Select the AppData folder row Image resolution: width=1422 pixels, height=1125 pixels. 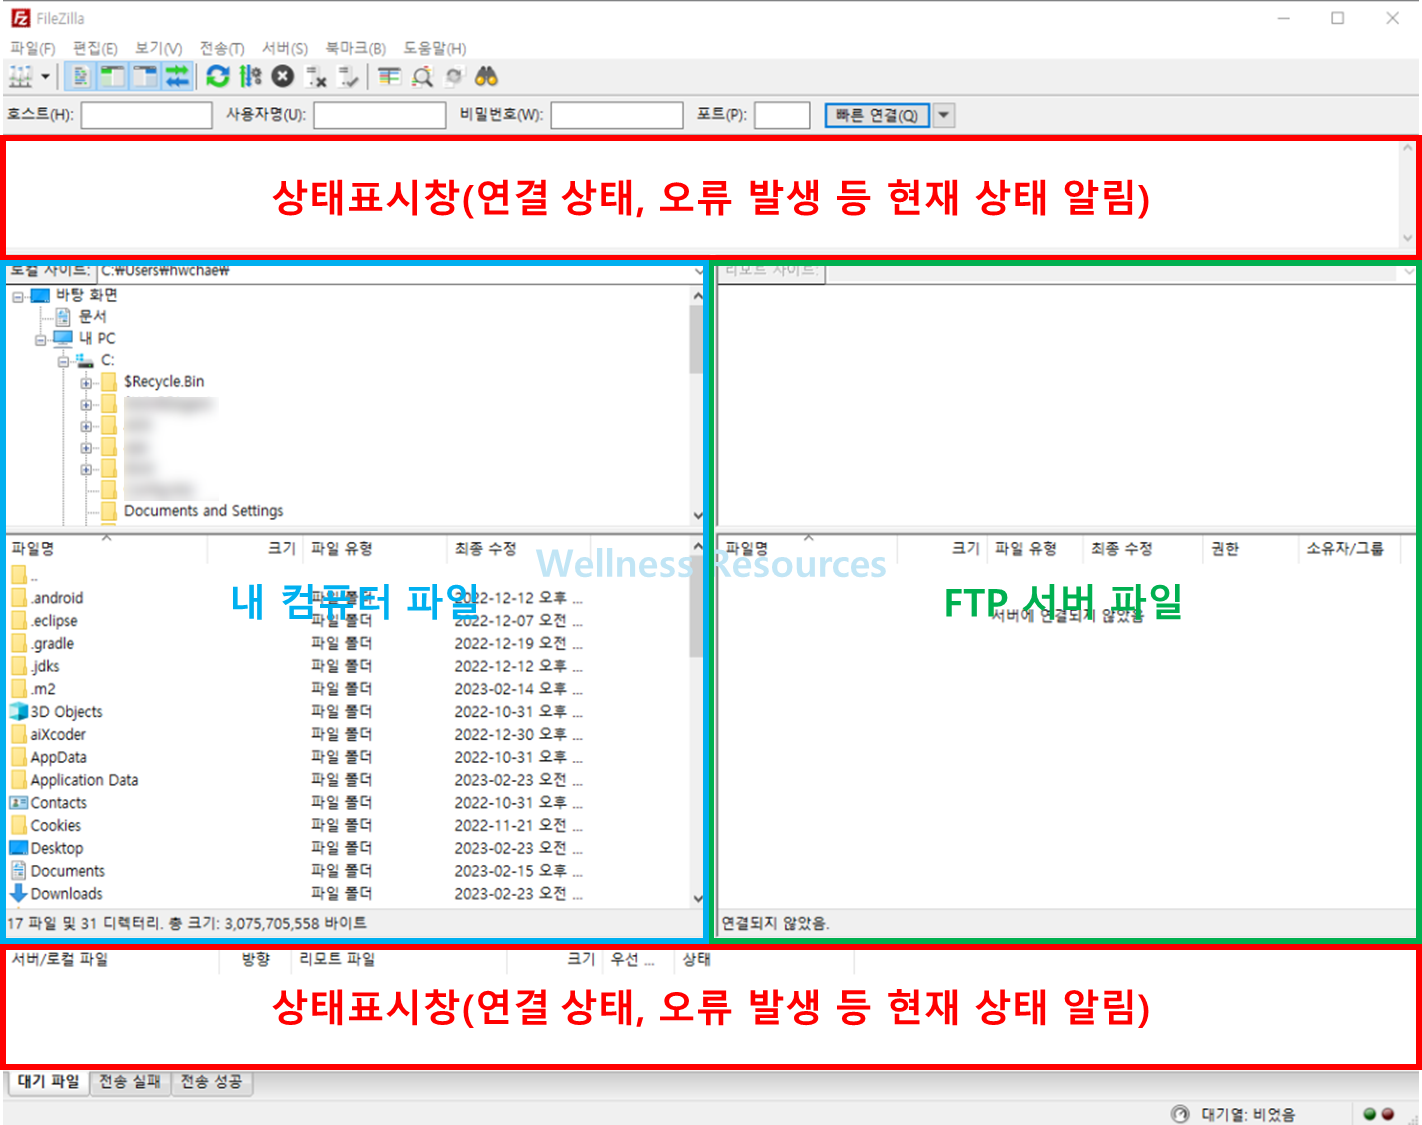(347, 757)
